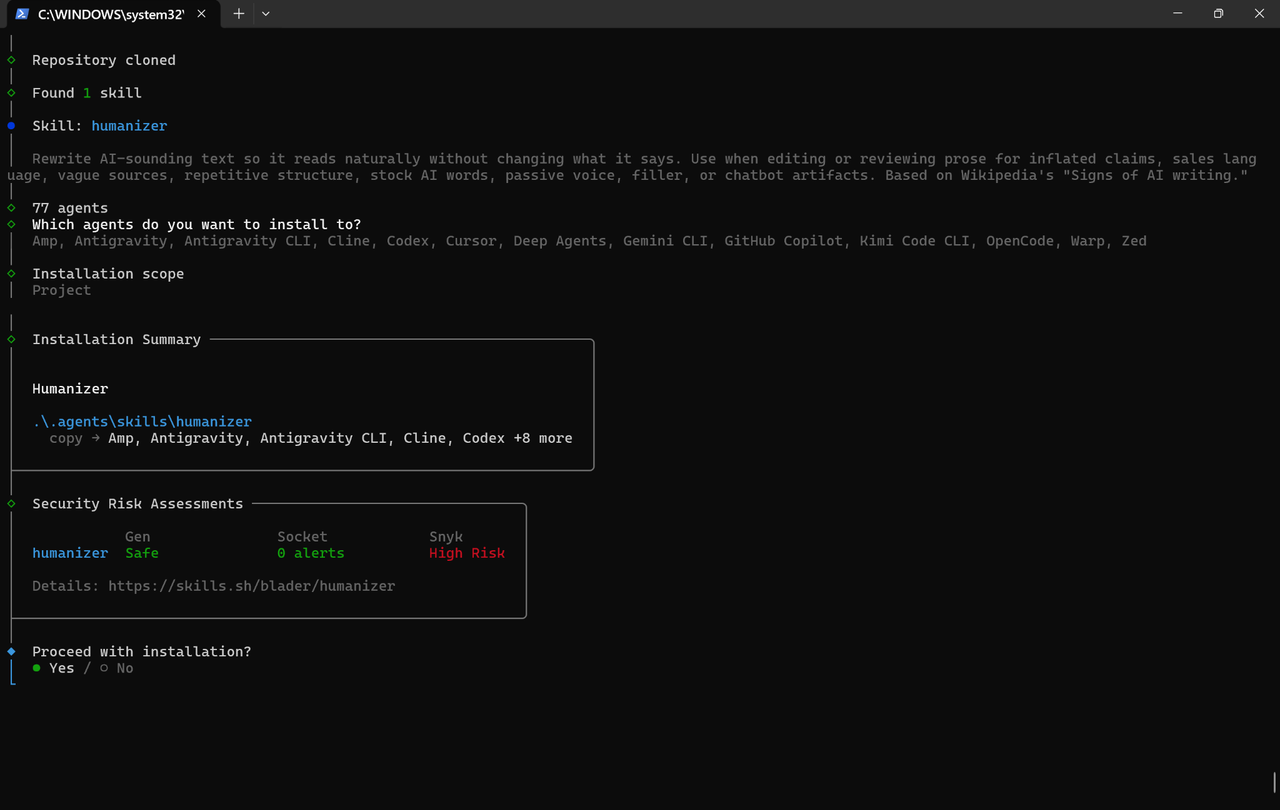Select the No radio option
Image resolution: width=1280 pixels, height=810 pixels.
point(116,668)
